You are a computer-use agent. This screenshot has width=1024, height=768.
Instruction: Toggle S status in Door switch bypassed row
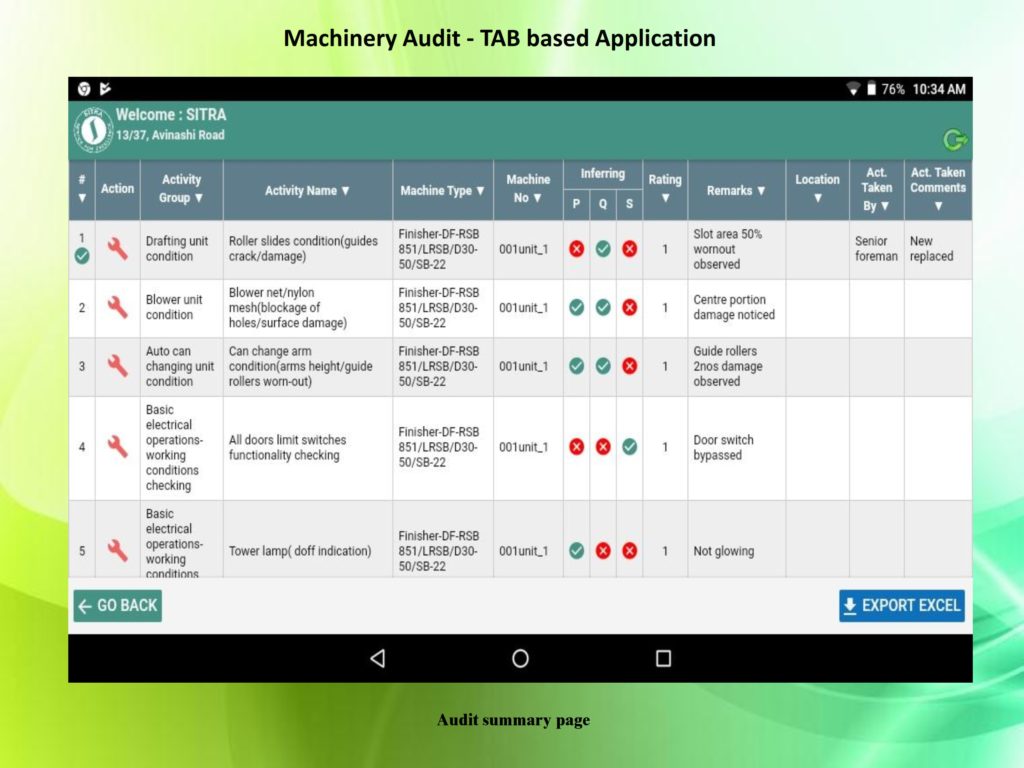[630, 447]
